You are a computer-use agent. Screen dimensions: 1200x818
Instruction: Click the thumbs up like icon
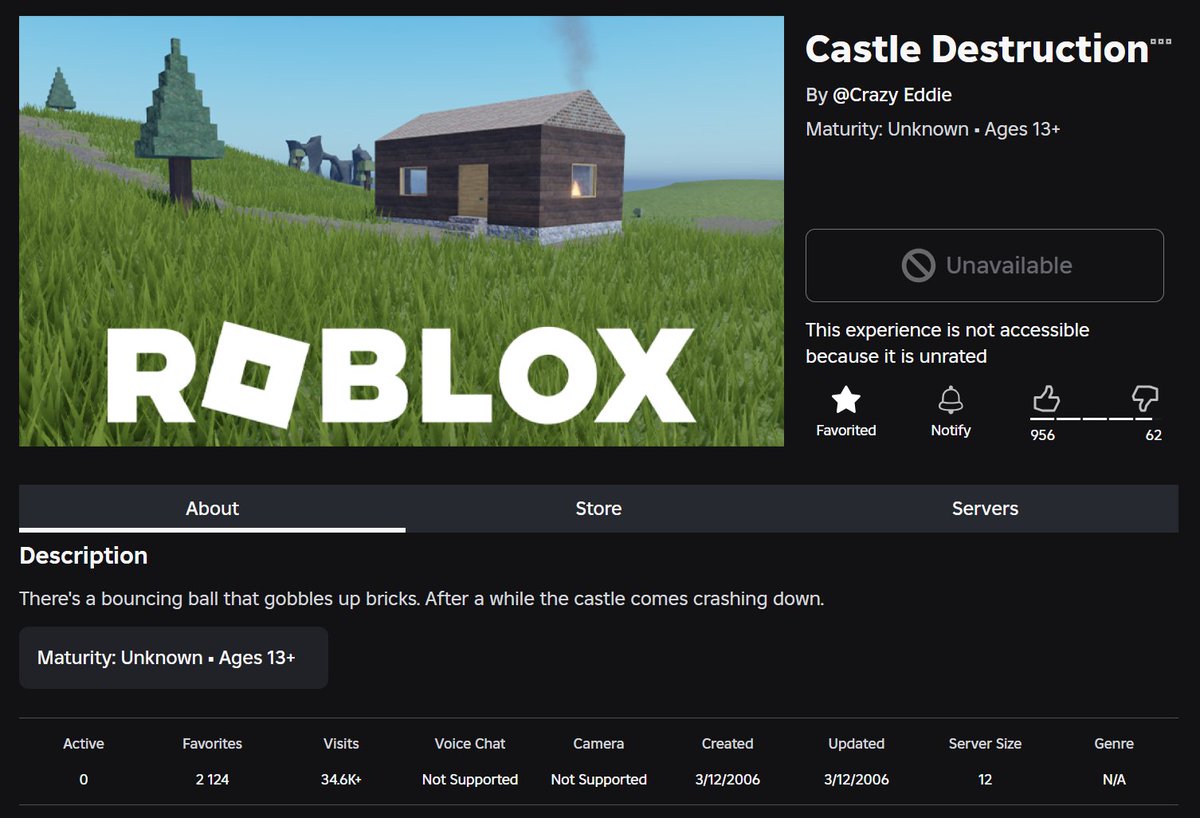[1045, 400]
